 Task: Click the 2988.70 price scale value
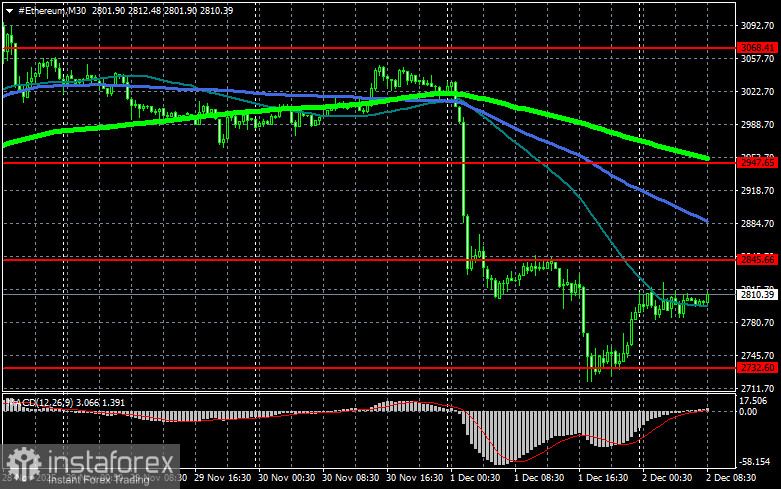pos(758,124)
